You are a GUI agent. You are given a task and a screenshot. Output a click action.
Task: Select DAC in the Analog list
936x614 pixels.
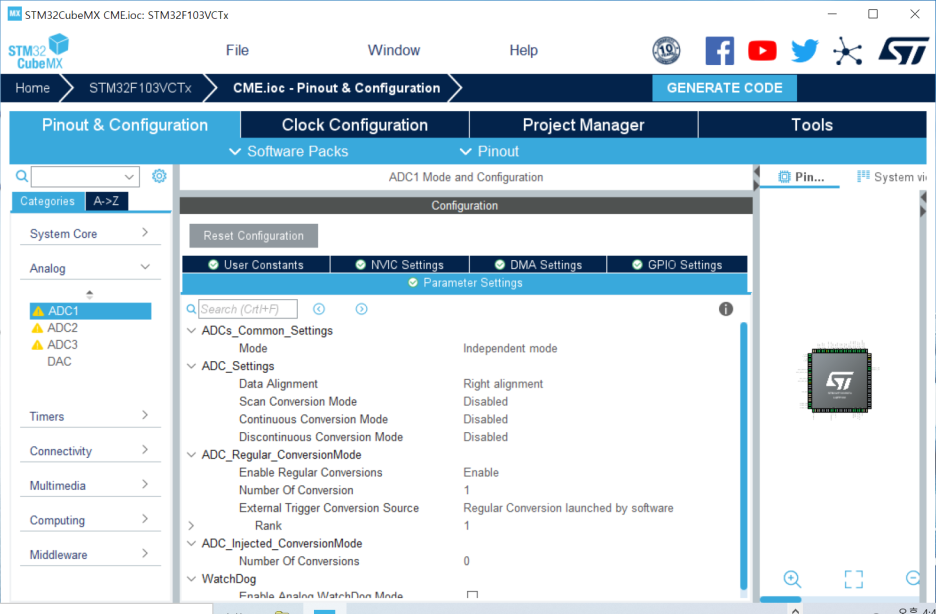(59, 362)
